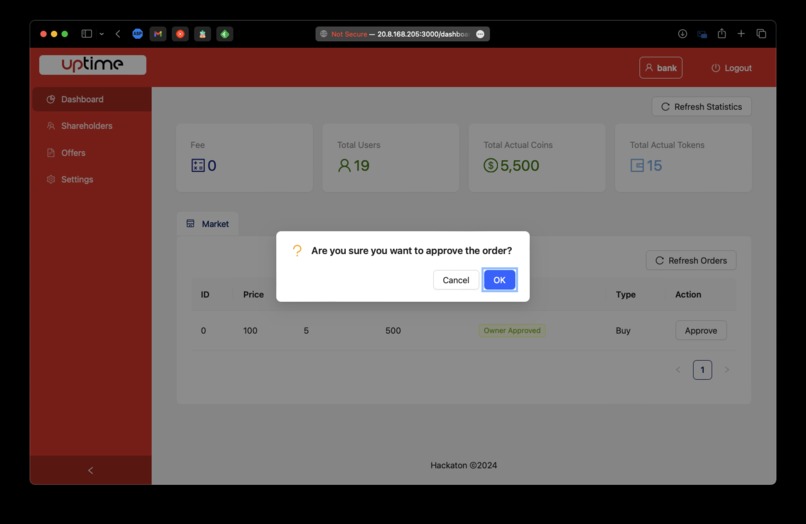
Task: Click the Fee calculator icon
Action: (x=198, y=165)
